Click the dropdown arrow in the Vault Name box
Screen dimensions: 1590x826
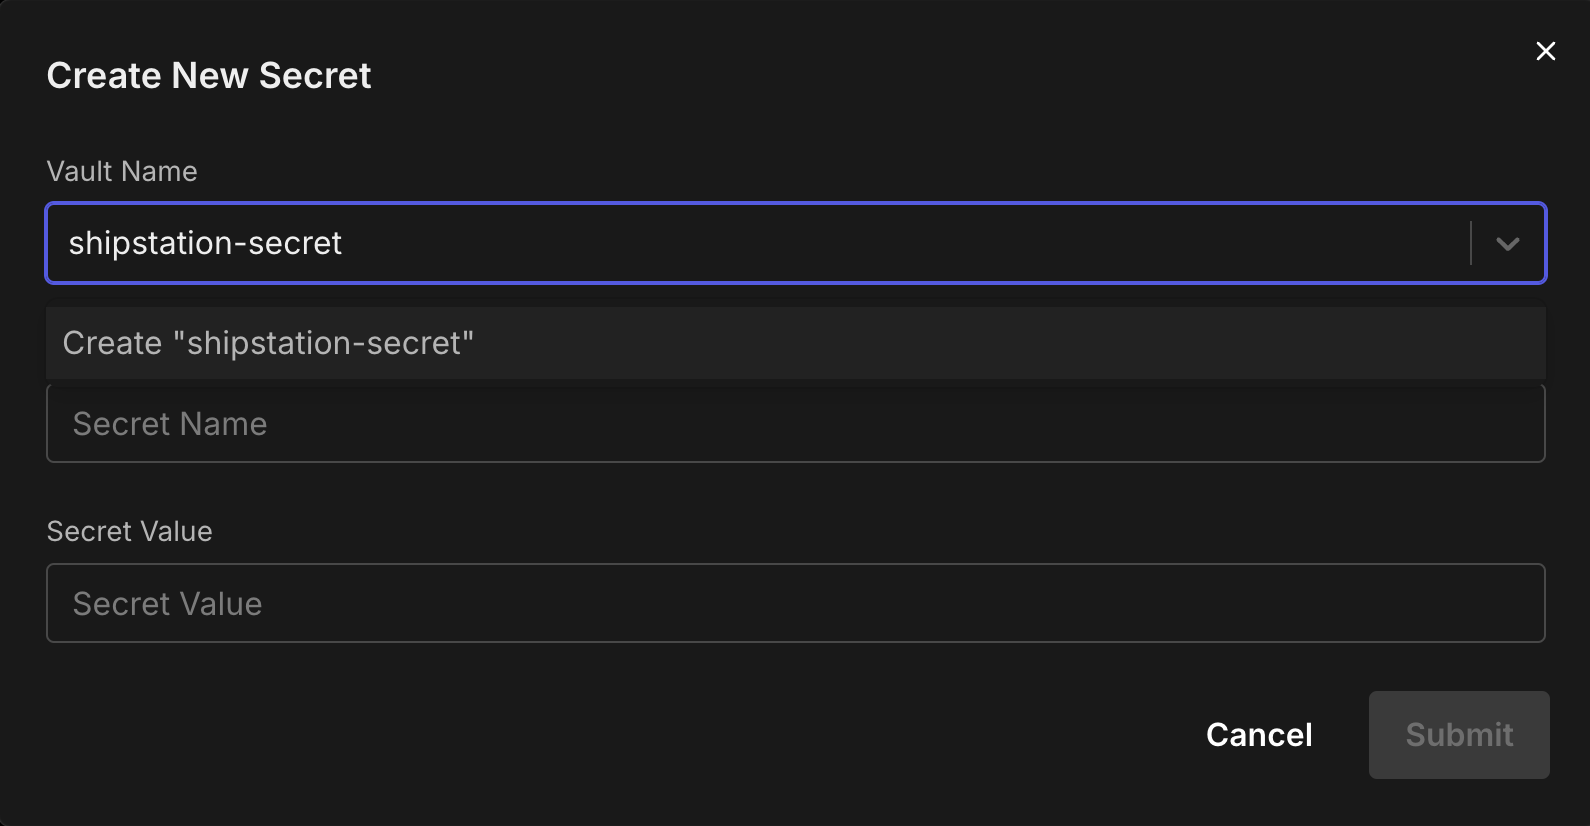point(1507,243)
